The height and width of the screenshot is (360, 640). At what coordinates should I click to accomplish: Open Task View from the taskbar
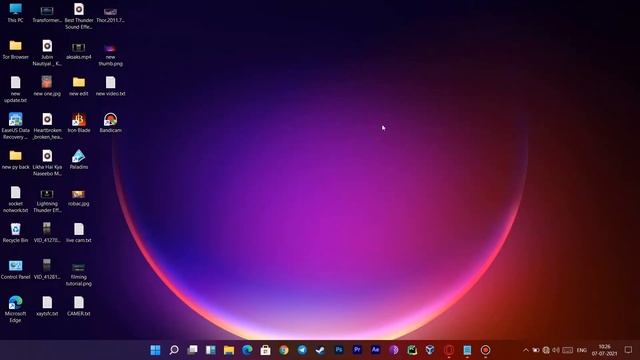click(x=192, y=350)
